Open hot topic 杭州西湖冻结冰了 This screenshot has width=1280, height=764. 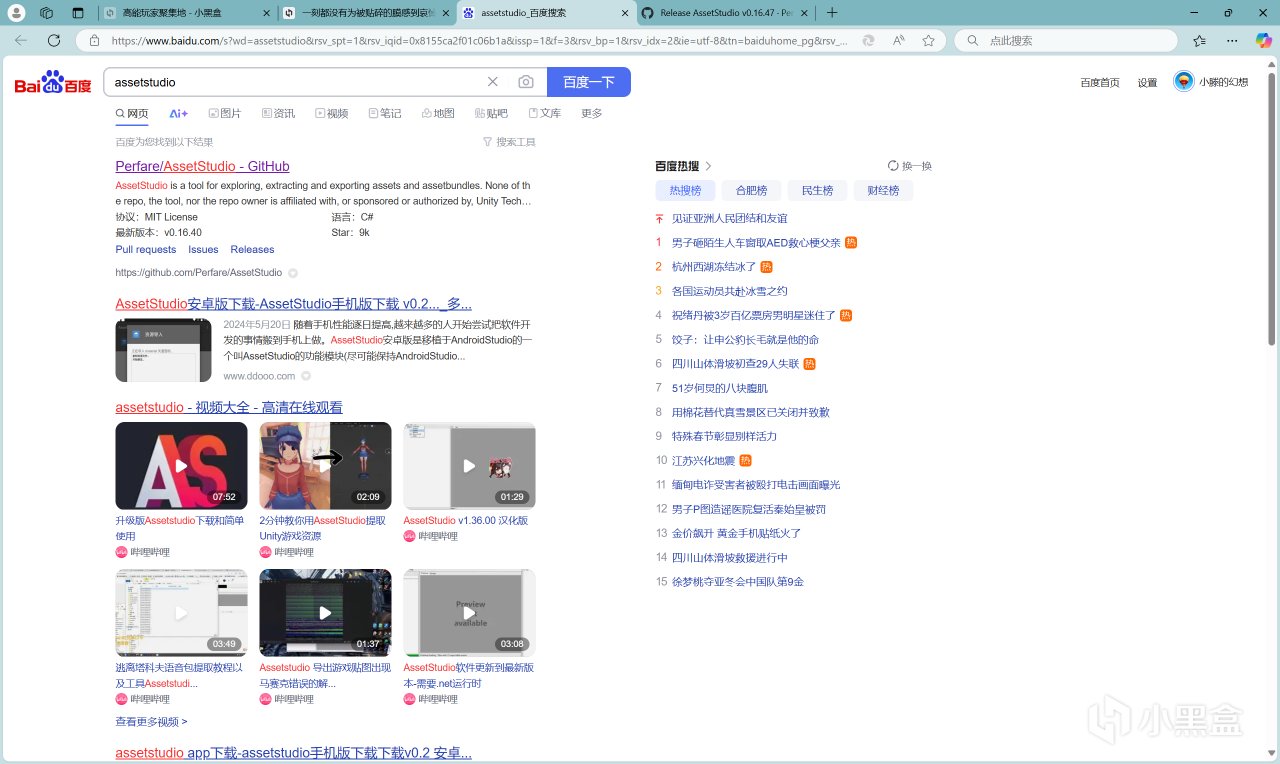[x=714, y=267]
